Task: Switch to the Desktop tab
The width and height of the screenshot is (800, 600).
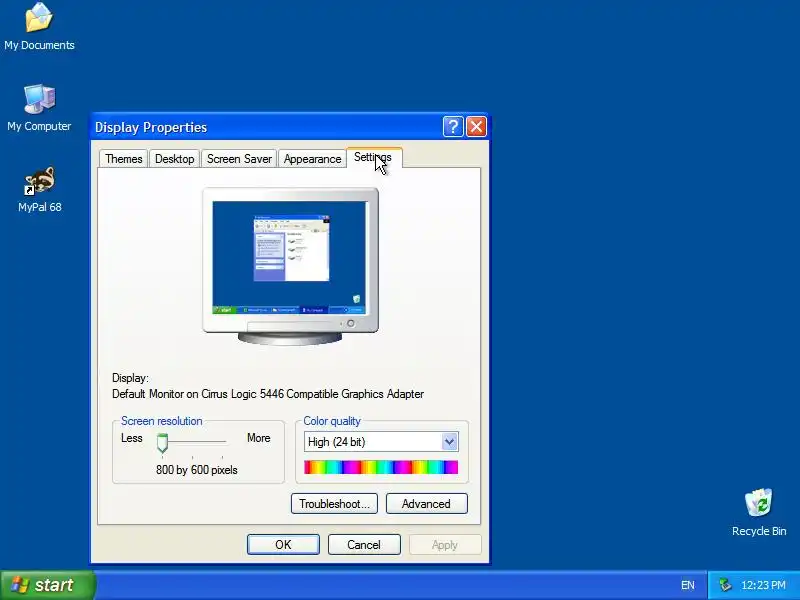Action: click(174, 159)
